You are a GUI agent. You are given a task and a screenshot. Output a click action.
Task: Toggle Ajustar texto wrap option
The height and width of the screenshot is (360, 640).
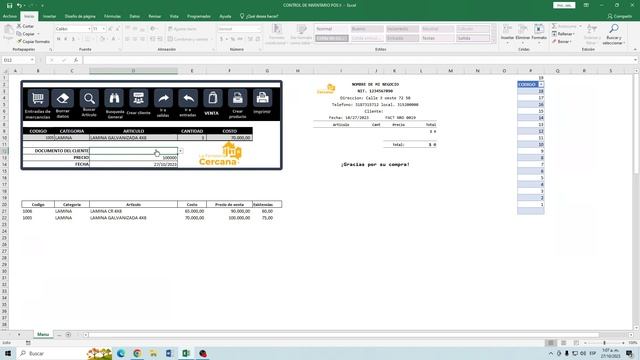point(182,29)
